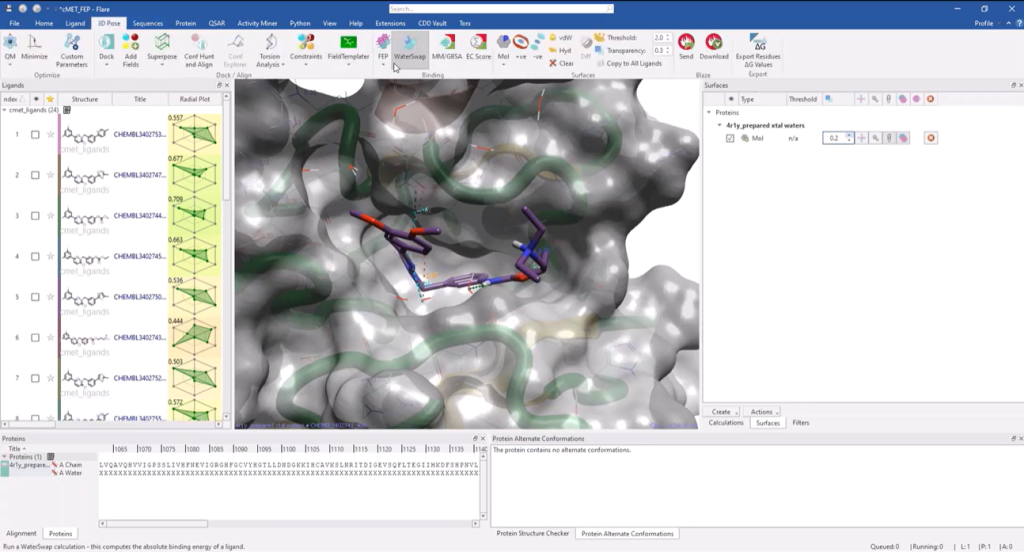Image resolution: width=1024 pixels, height=552 pixels.
Task: Click delete icon in Surfaces header
Action: pyautogui.click(x=931, y=99)
